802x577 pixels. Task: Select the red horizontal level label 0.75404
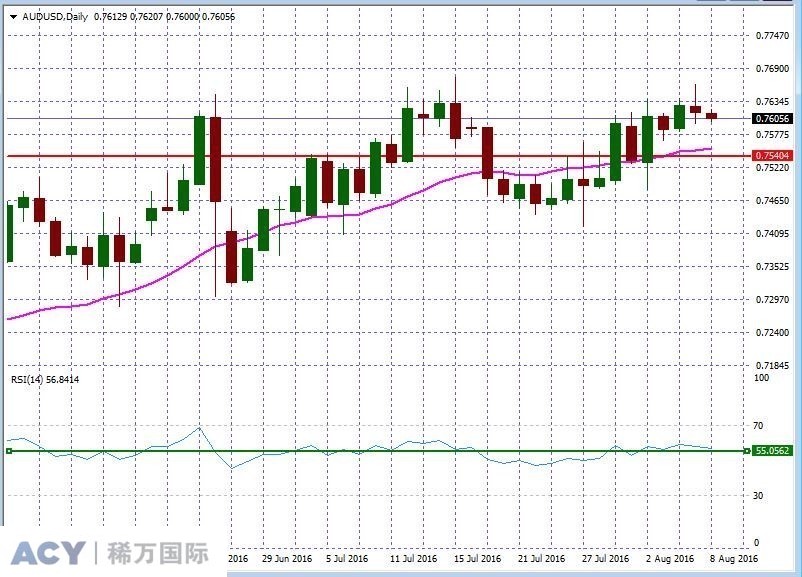(772, 156)
